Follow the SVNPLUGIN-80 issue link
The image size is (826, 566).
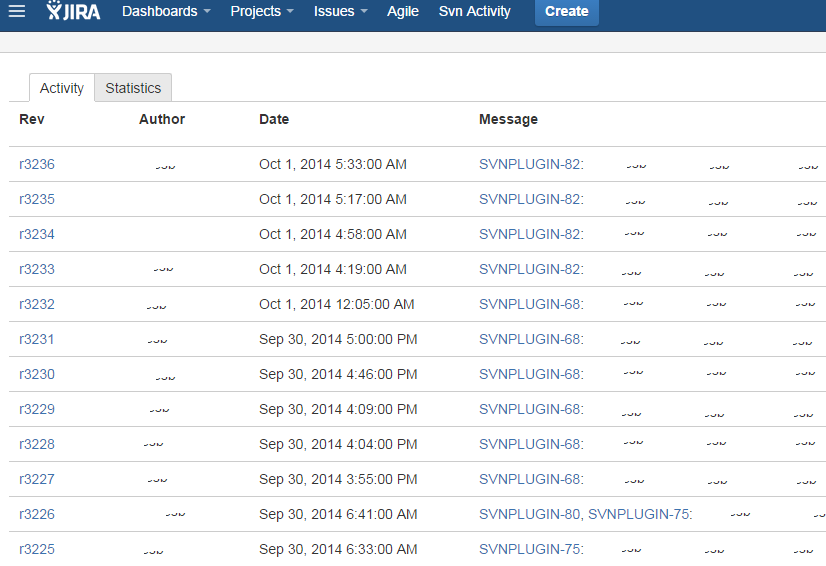529,514
